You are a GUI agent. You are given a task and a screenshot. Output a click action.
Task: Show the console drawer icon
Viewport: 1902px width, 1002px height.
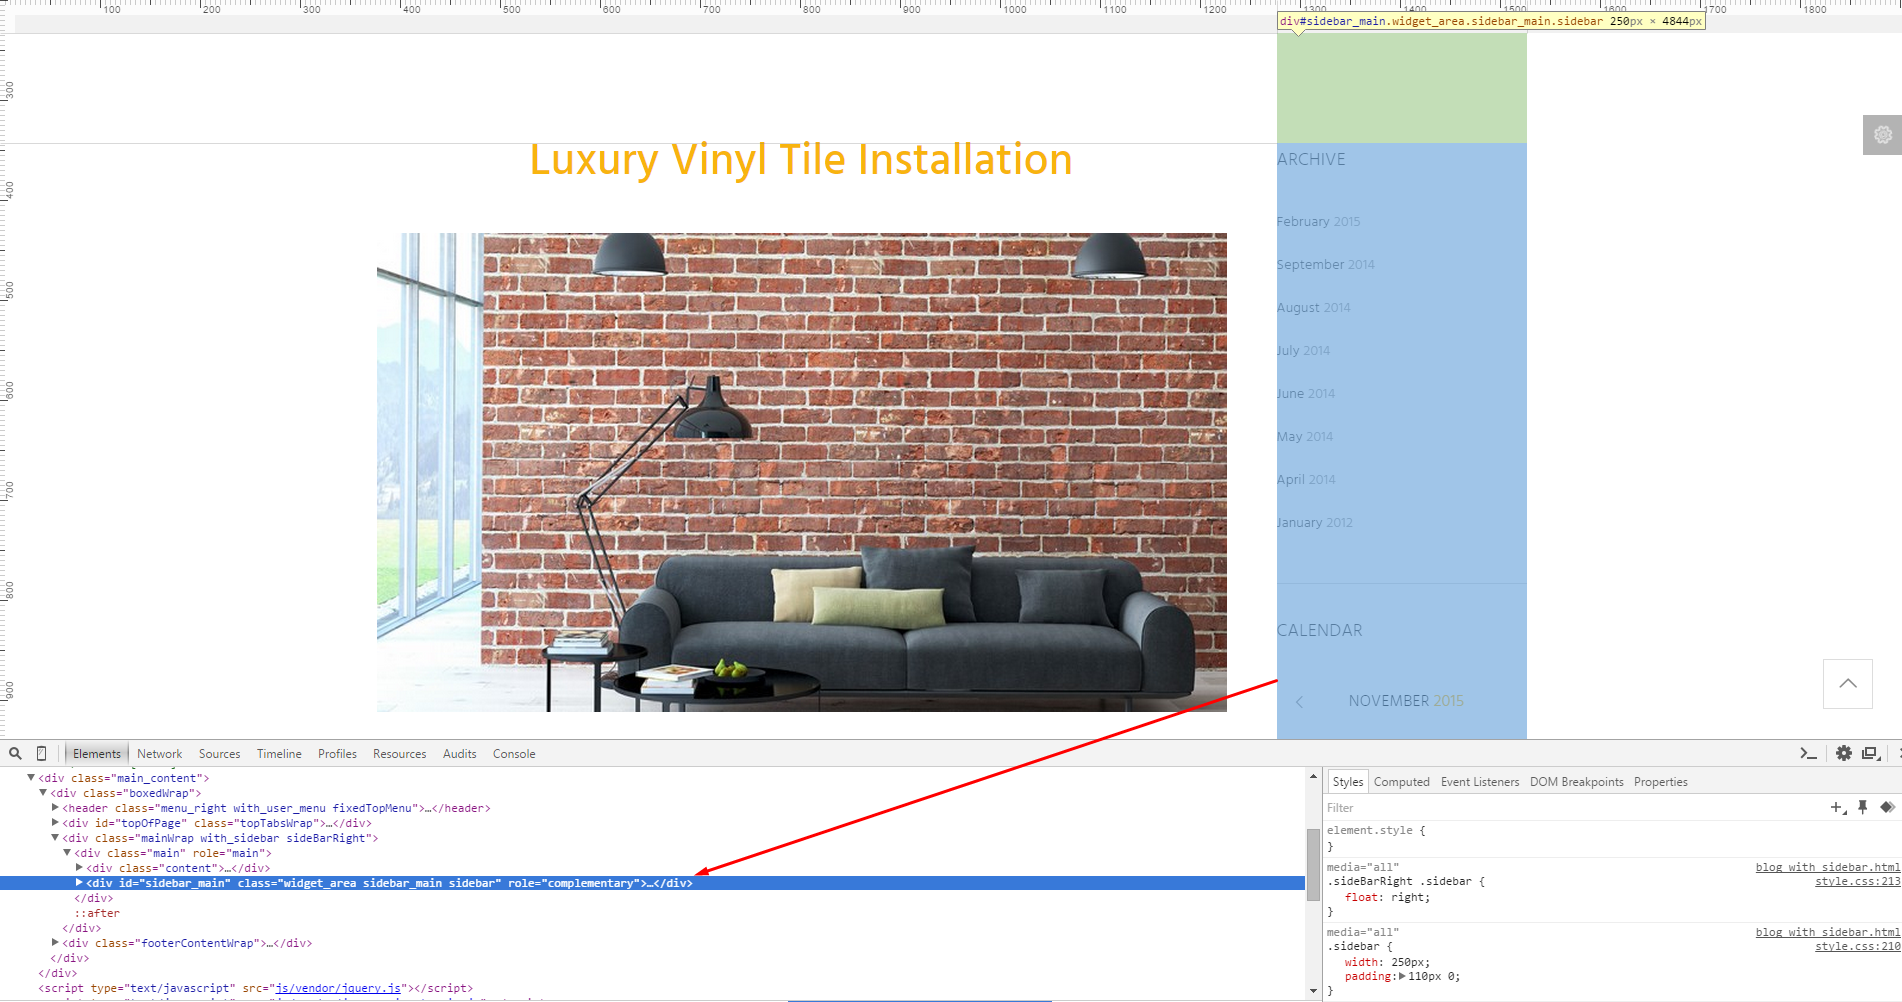[x=1807, y=754]
